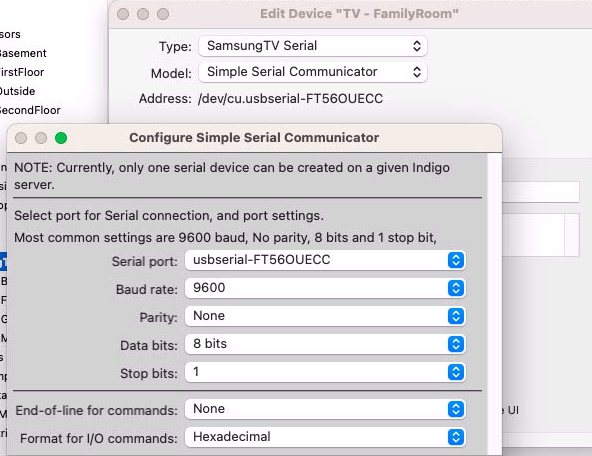The image size is (592, 456).
Task: Open the Type dropdown showing SamsungTV Serial
Action: click(313, 46)
